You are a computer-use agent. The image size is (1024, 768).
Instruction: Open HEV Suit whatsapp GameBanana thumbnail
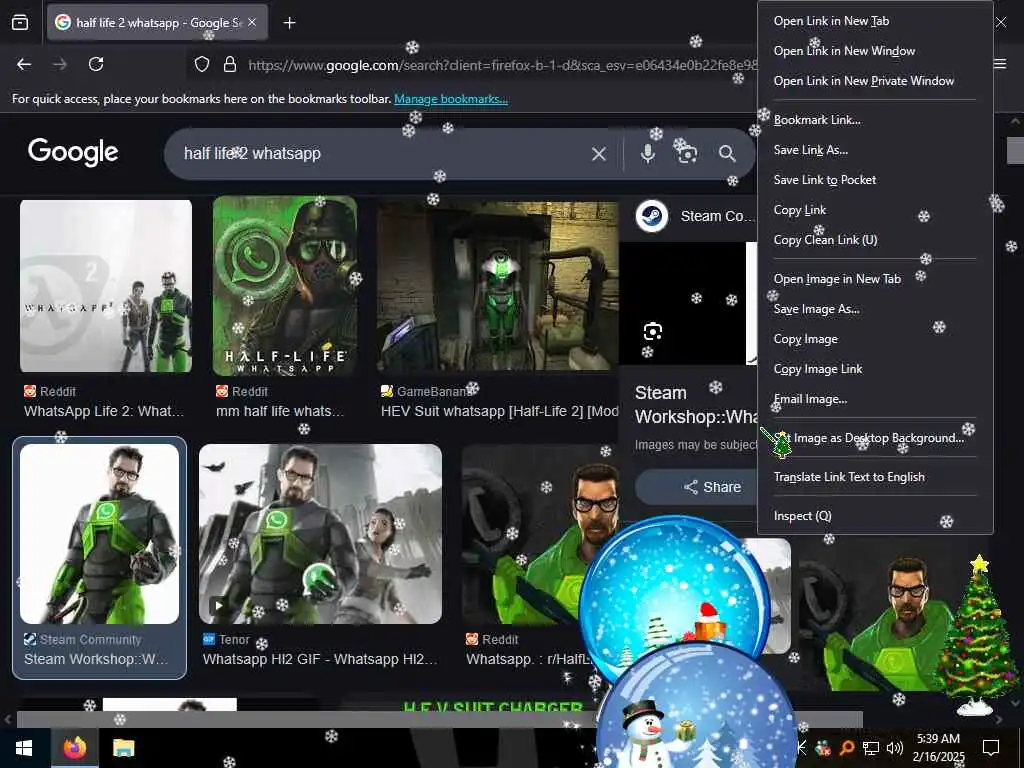coord(498,286)
